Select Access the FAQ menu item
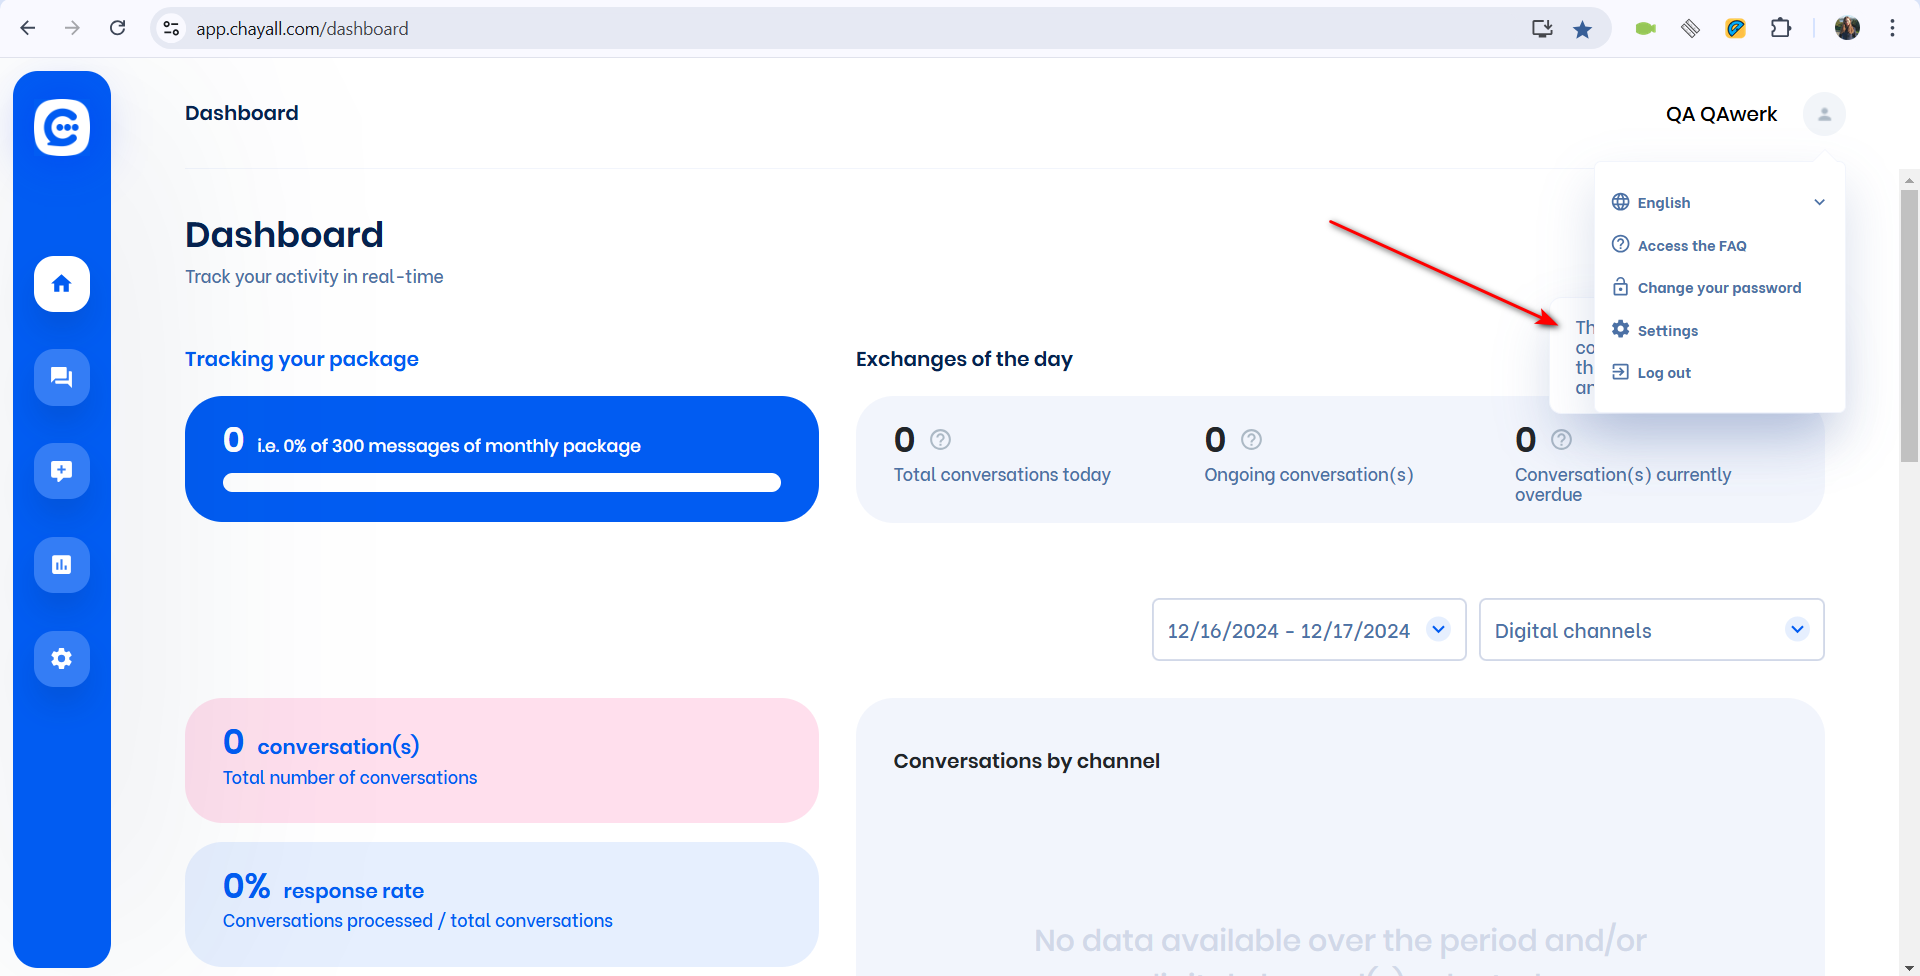 coord(1680,245)
